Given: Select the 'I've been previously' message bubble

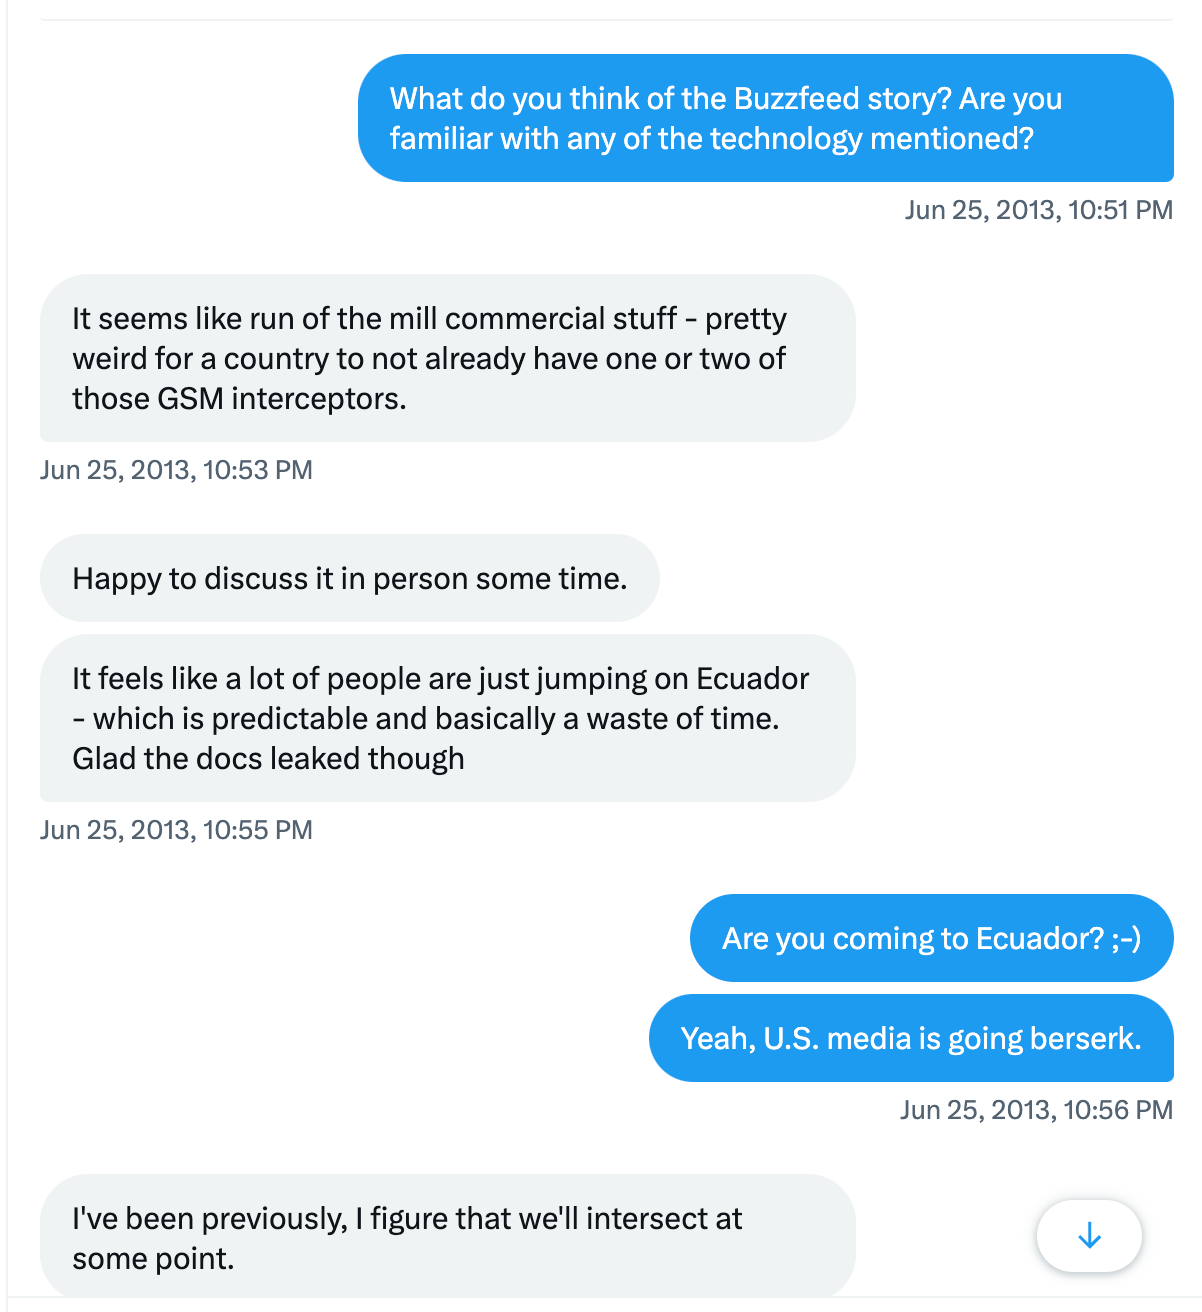Looking at the screenshot, I should (x=447, y=1237).
